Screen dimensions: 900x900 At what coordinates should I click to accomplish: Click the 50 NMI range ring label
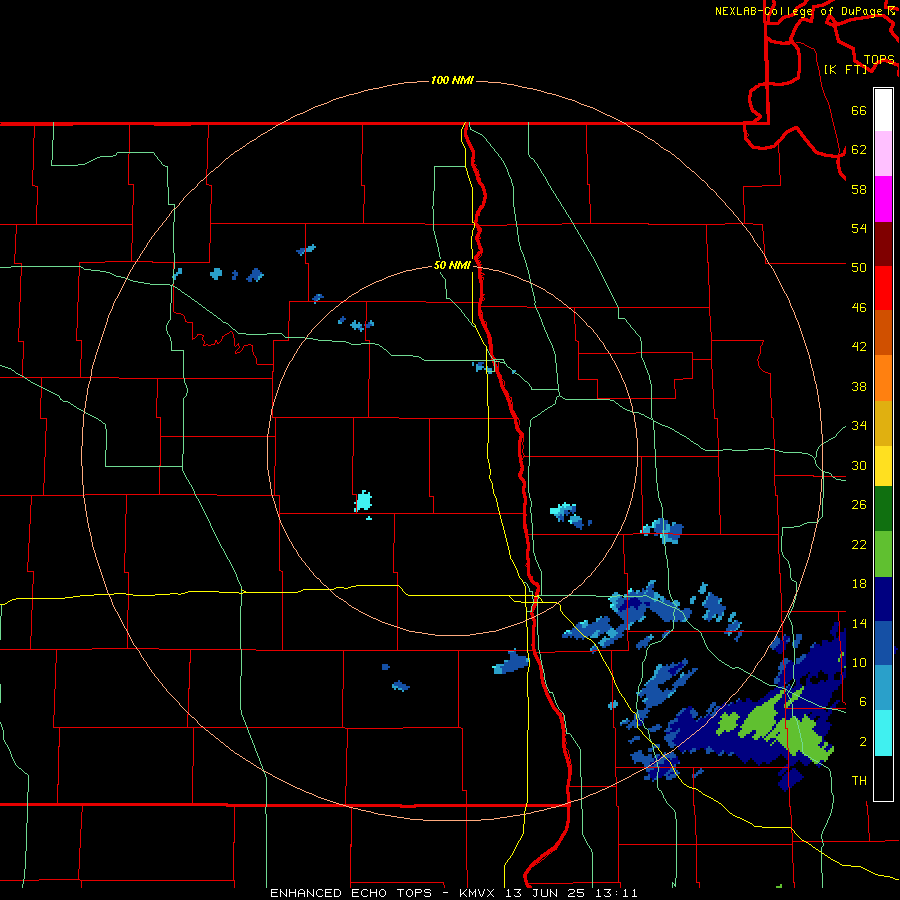pos(452,265)
